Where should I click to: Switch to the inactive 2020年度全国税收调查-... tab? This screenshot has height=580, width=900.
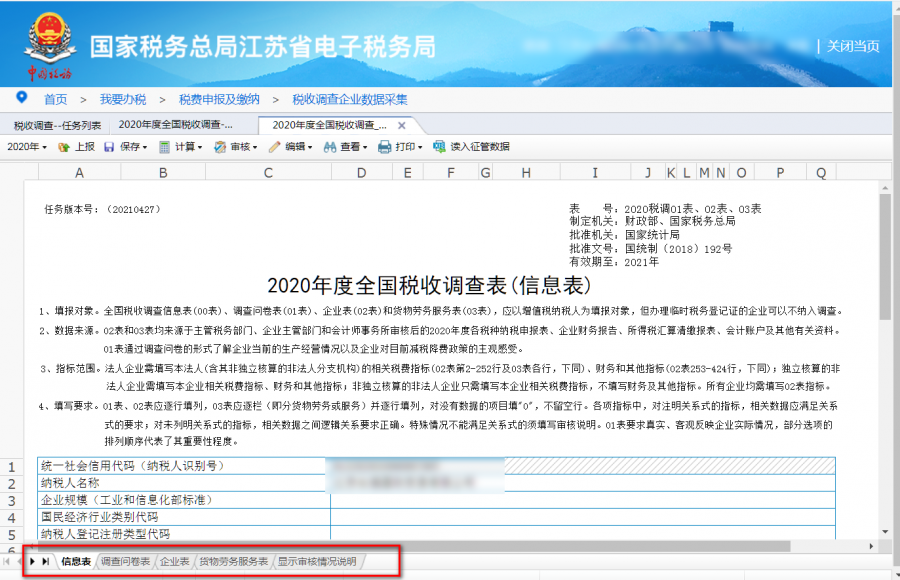point(176,125)
